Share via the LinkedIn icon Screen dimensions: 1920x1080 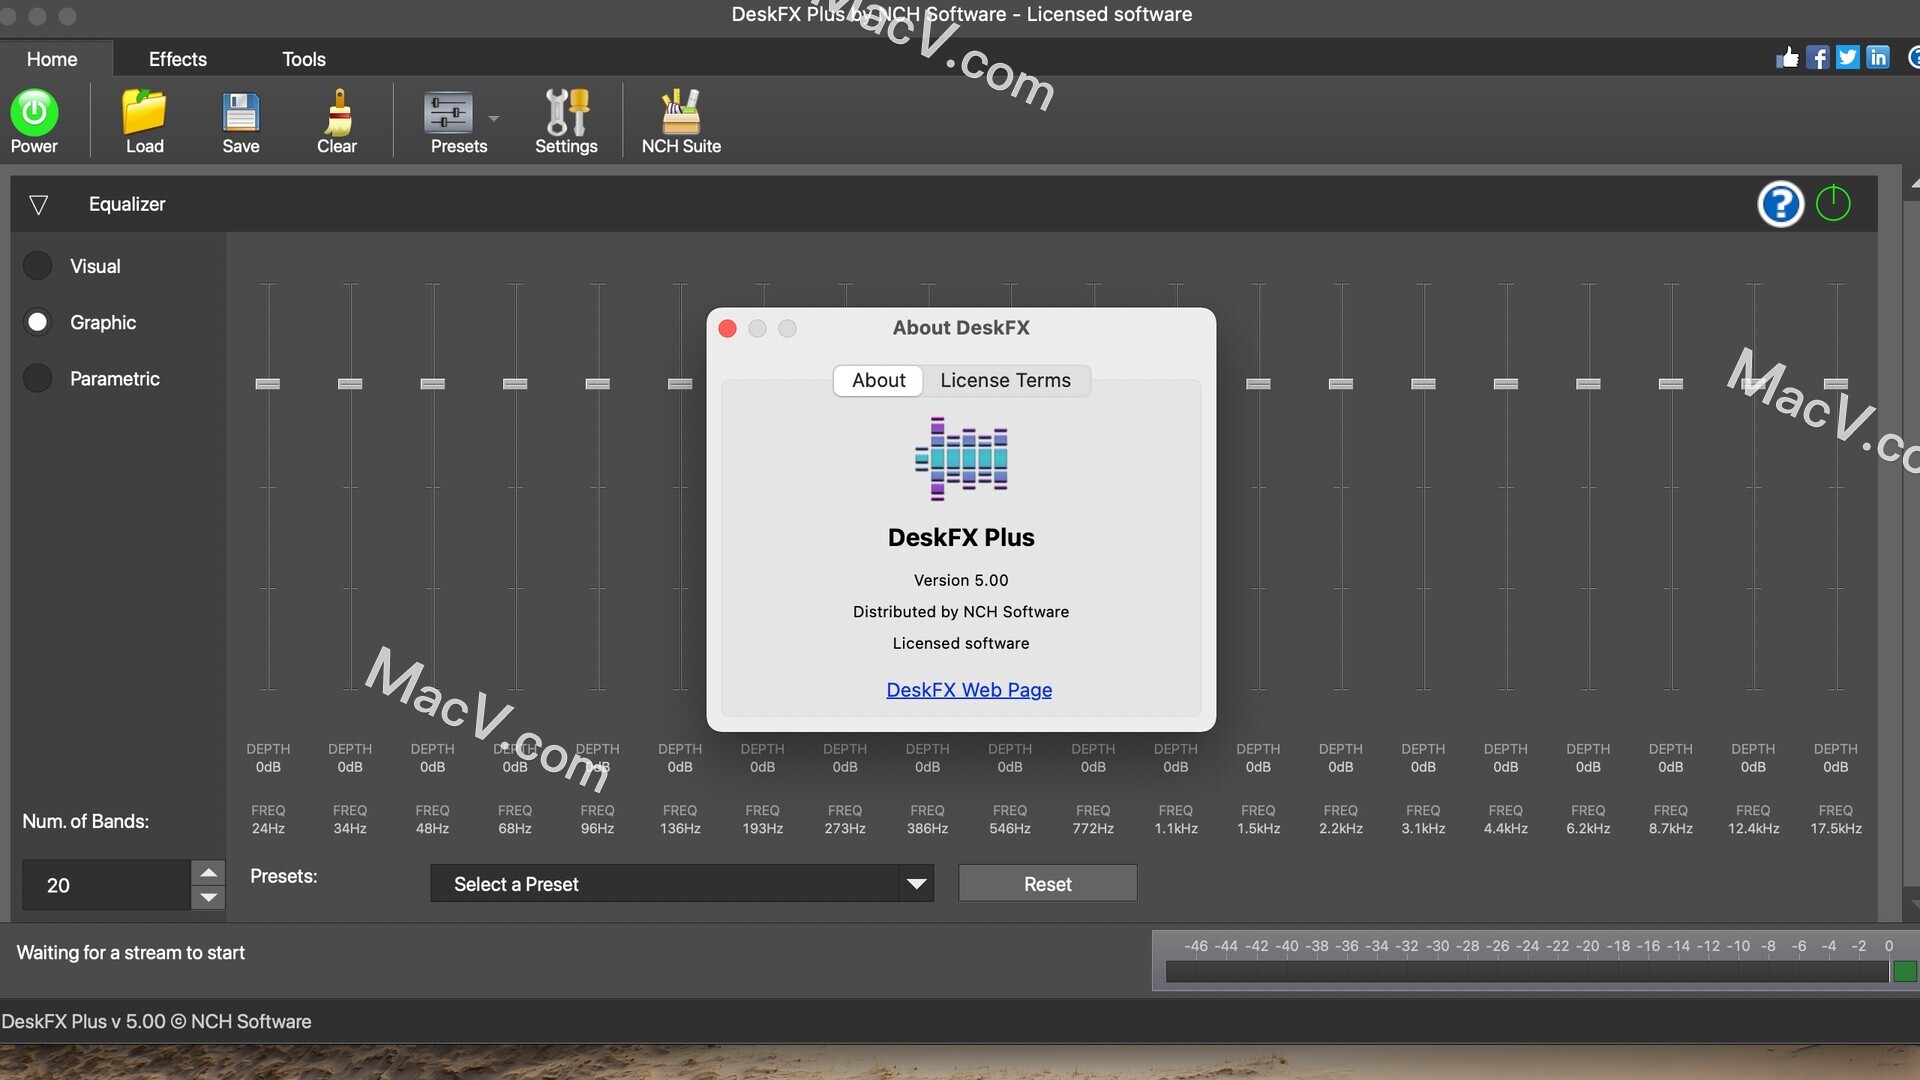1878,57
